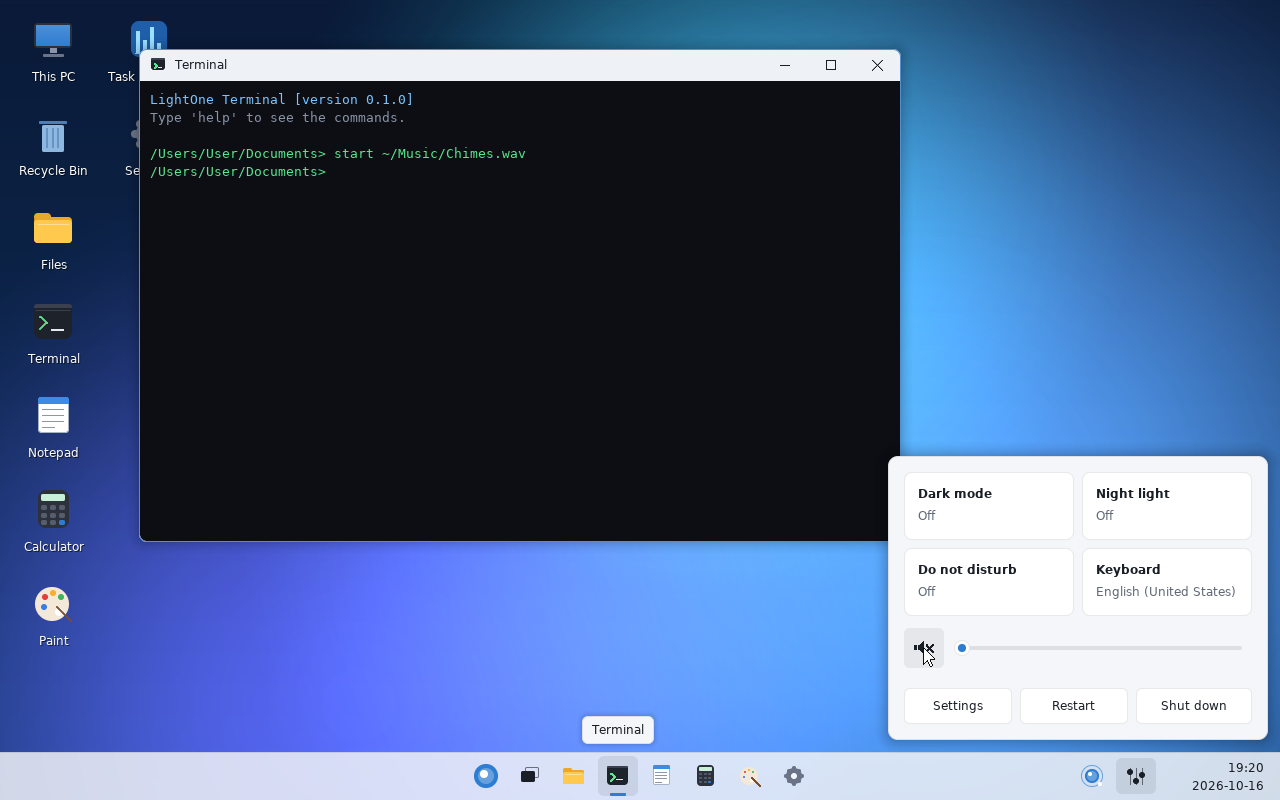Viewport: 1280px width, 800px height.
Task: Open the Start menu in taskbar
Action: (486, 776)
